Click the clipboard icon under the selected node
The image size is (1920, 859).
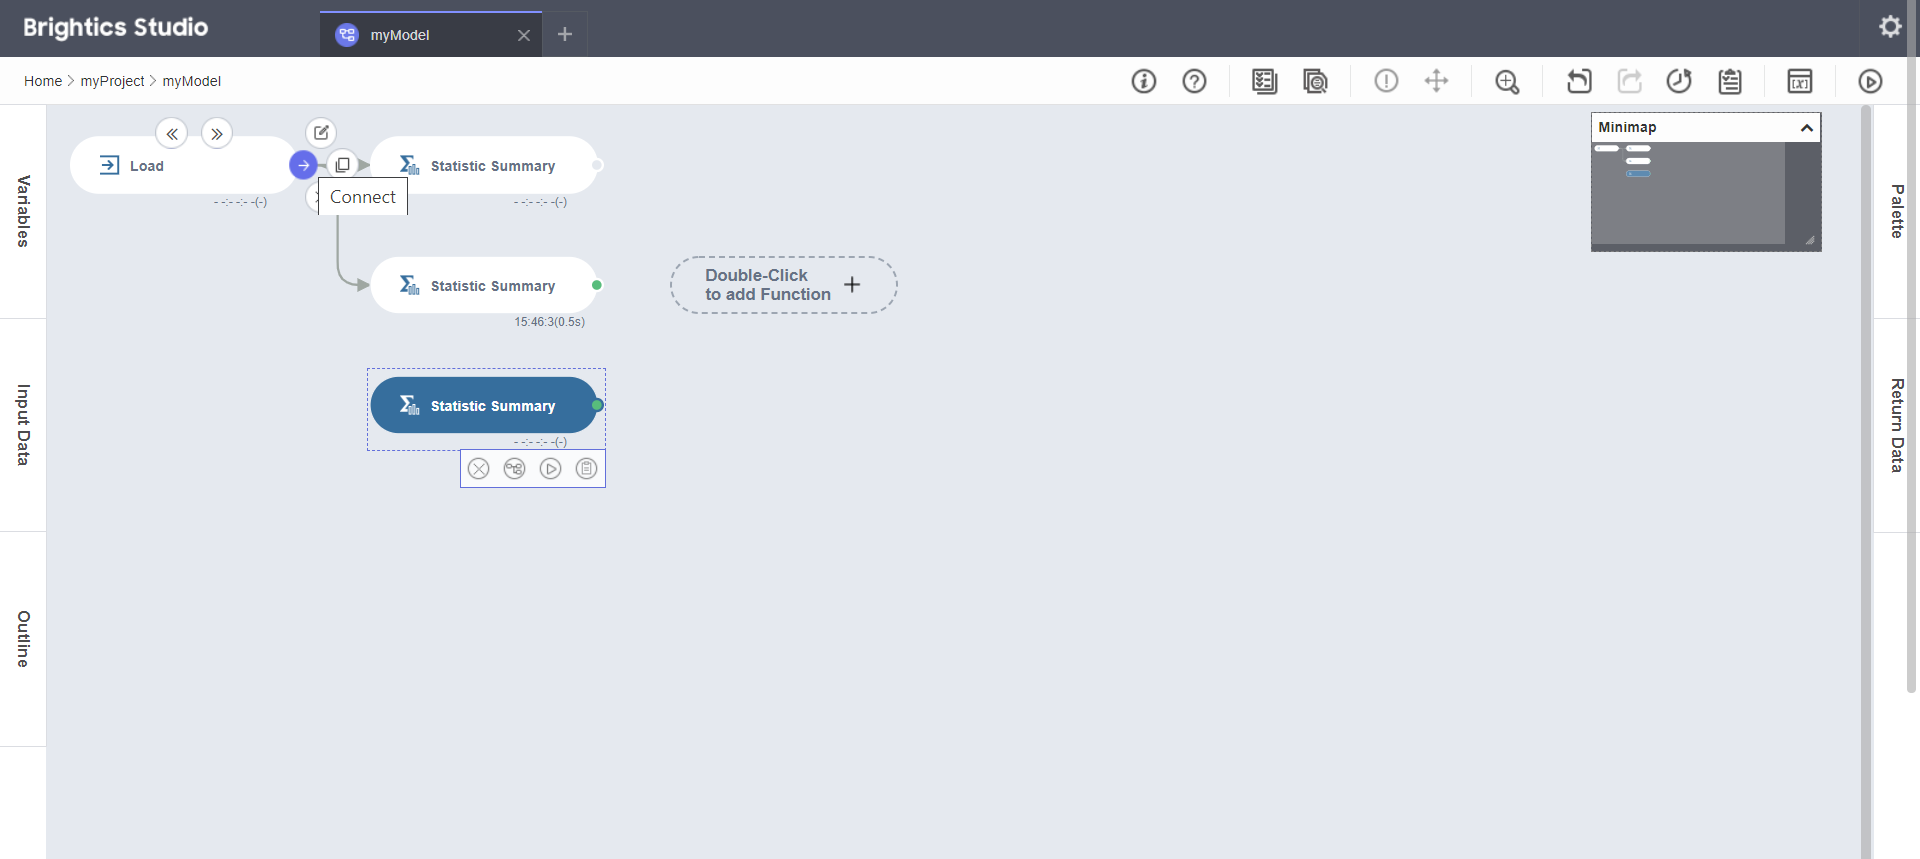tap(587, 469)
